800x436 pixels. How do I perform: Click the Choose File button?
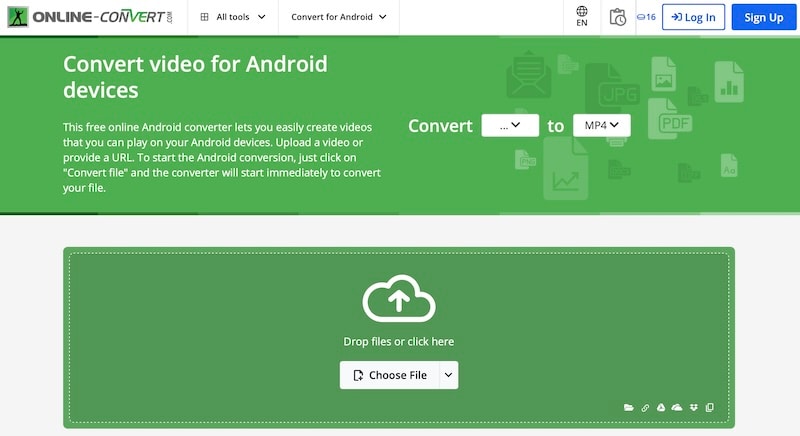(390, 375)
